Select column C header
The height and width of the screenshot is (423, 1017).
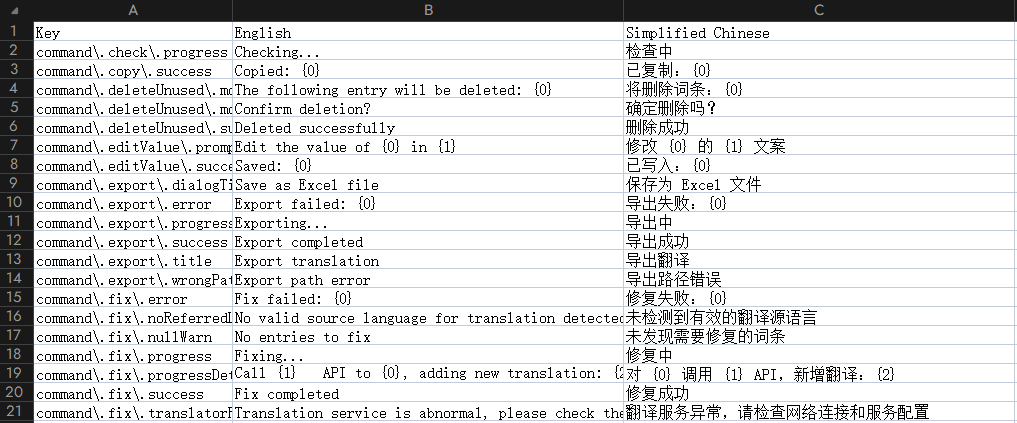820,10
